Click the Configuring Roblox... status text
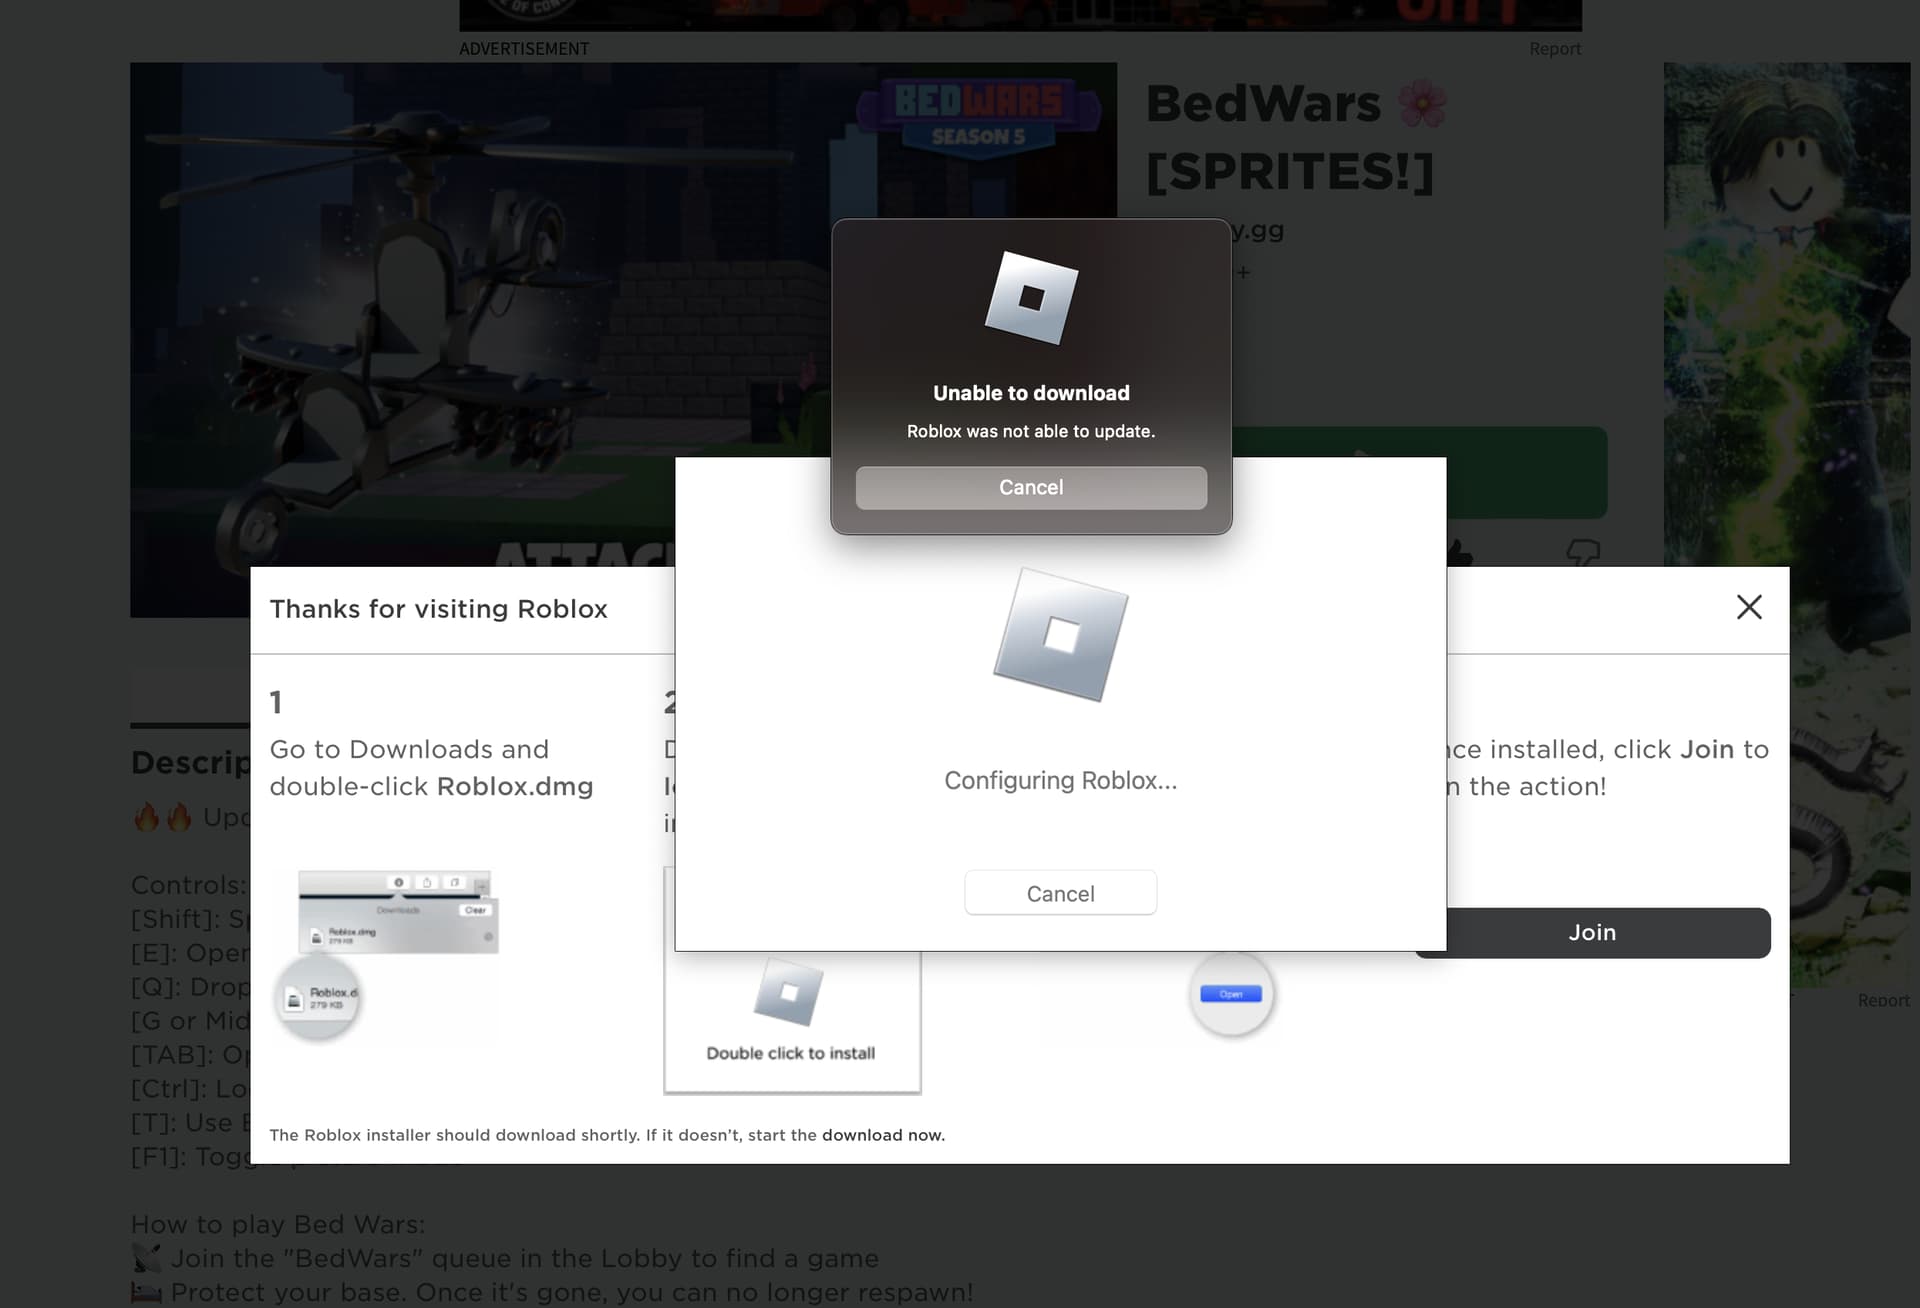Viewport: 1920px width, 1308px height. pos(1060,780)
